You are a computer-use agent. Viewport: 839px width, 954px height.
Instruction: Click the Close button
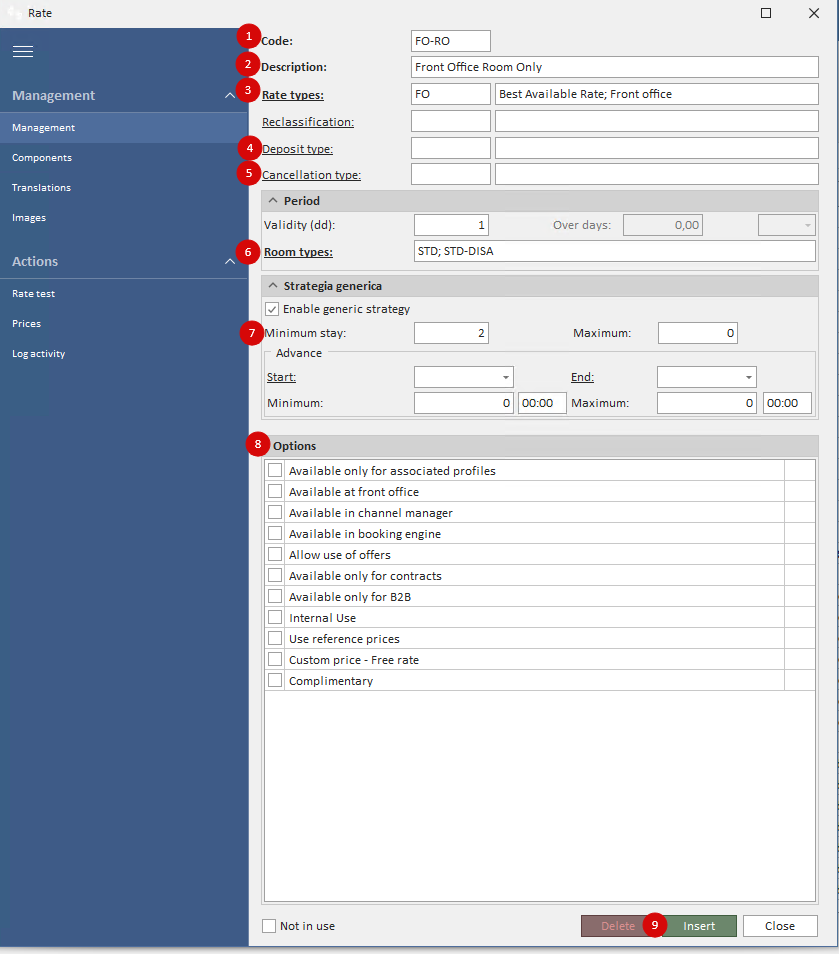point(780,926)
